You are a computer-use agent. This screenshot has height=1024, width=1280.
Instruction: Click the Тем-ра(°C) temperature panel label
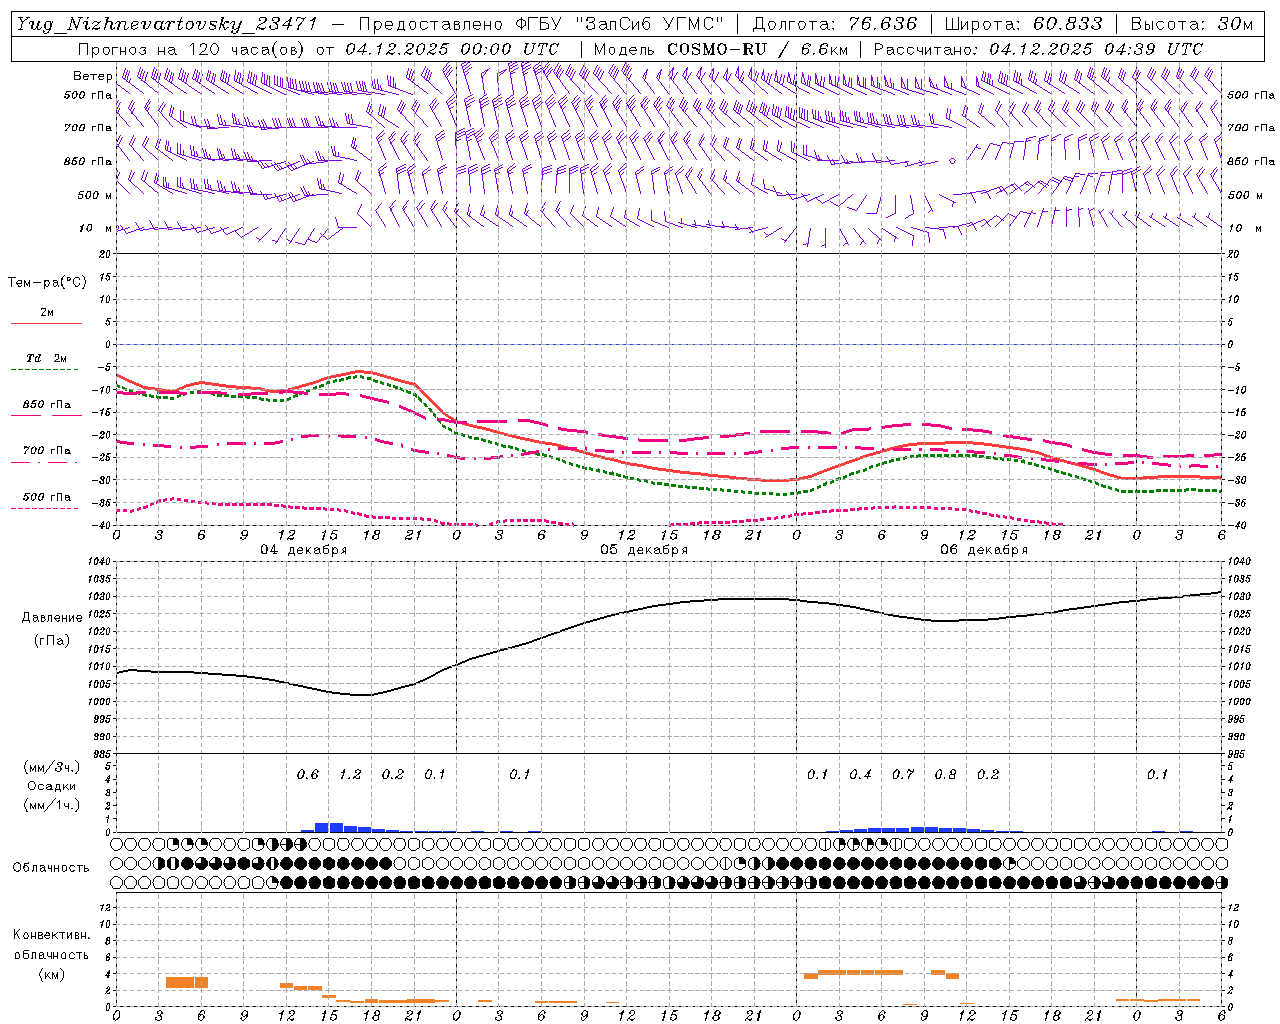coord(47,283)
